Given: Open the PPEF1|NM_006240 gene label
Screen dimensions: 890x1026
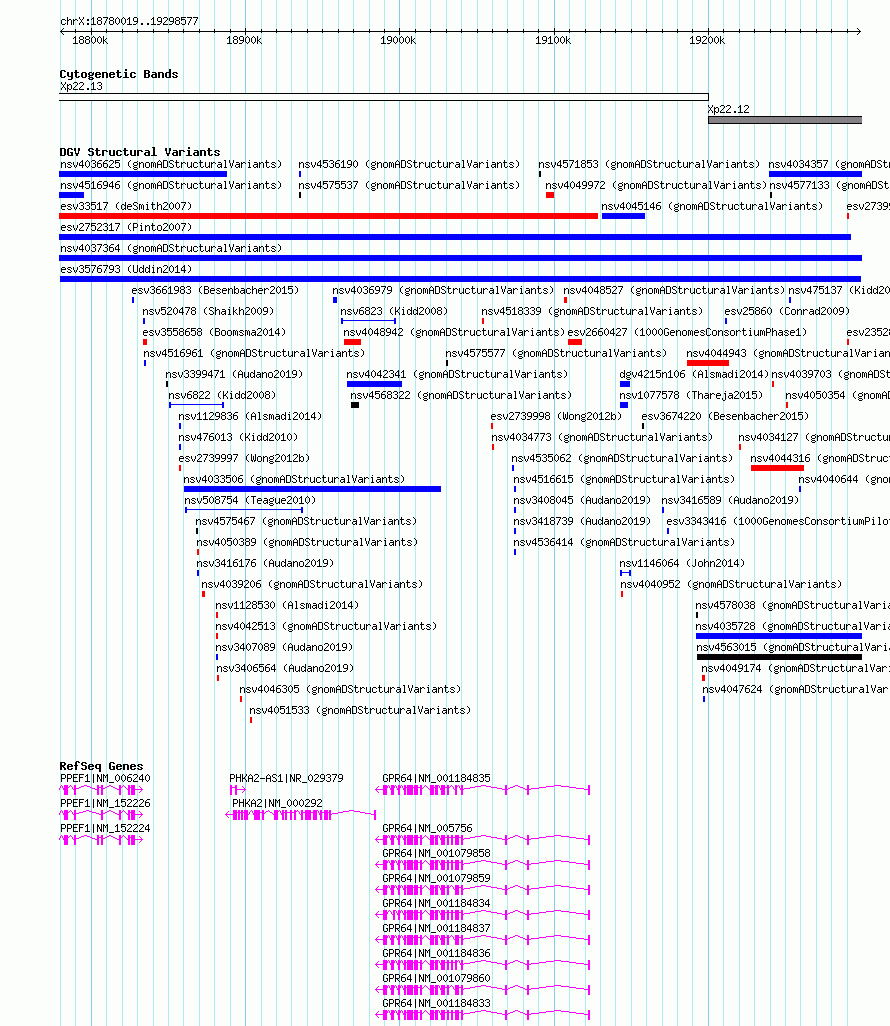Looking at the screenshot, I should 105,778.
